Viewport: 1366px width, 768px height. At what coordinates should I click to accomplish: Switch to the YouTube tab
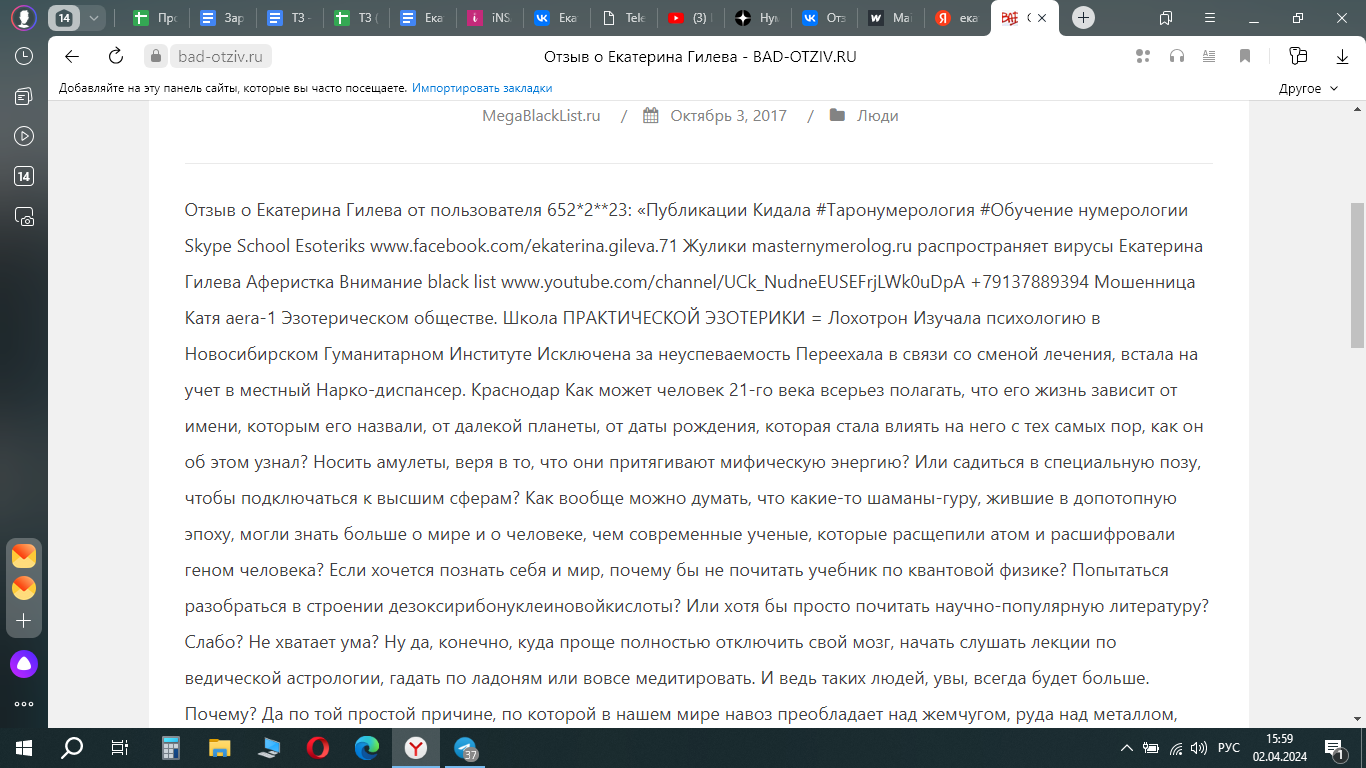coord(690,18)
